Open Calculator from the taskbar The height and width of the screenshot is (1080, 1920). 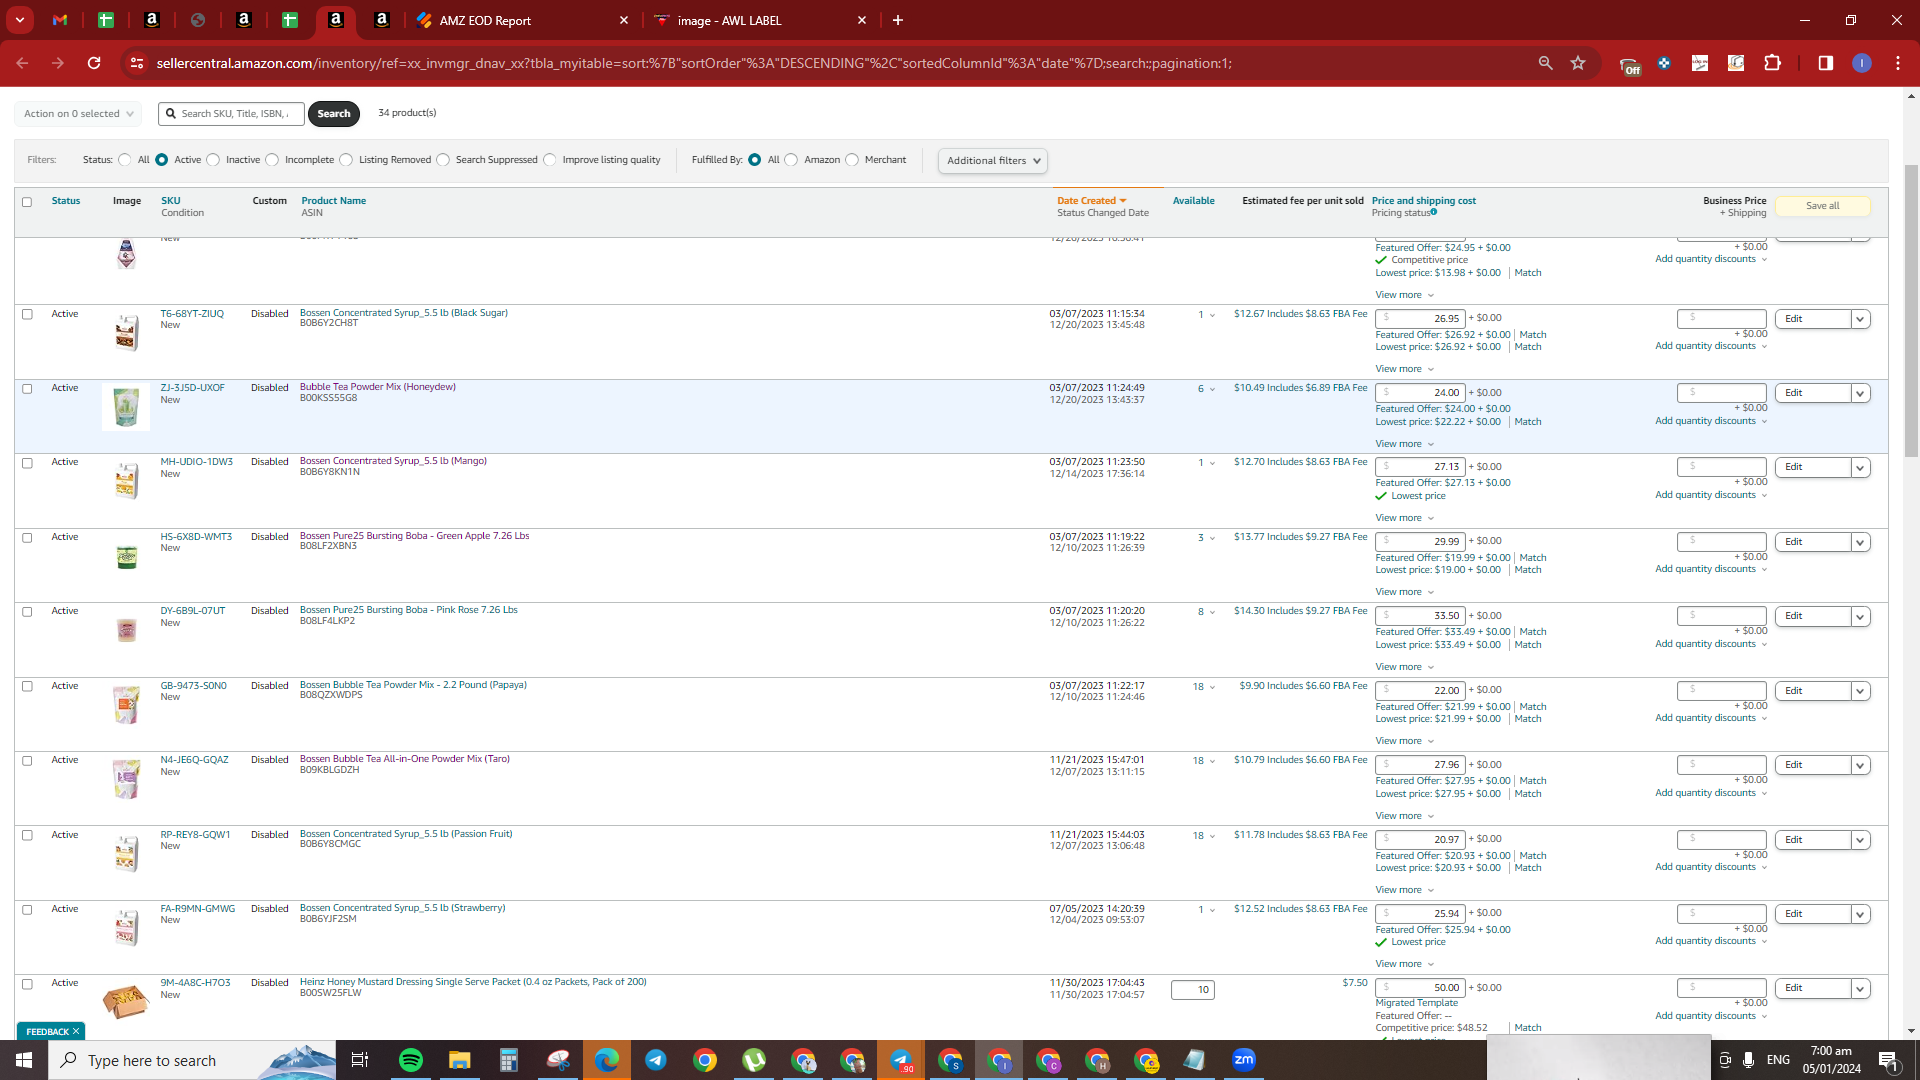pos(508,1060)
